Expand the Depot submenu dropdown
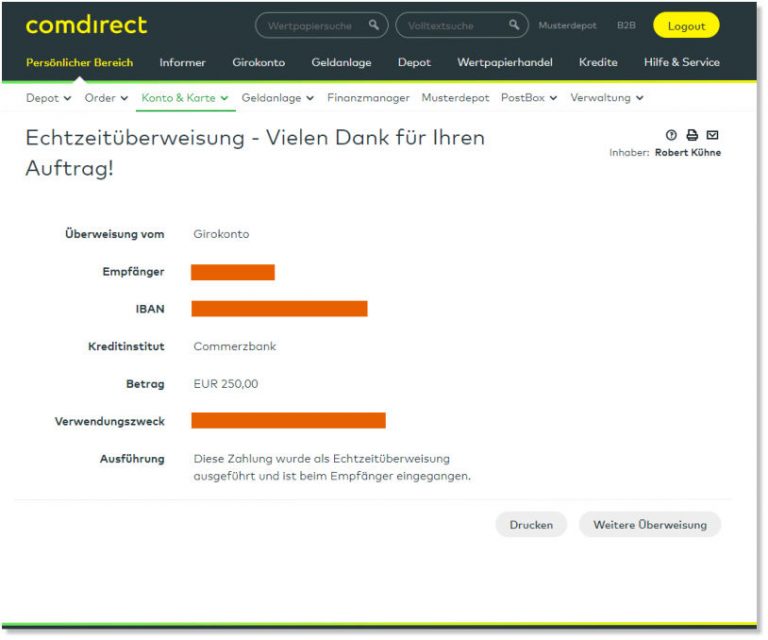 (48, 98)
